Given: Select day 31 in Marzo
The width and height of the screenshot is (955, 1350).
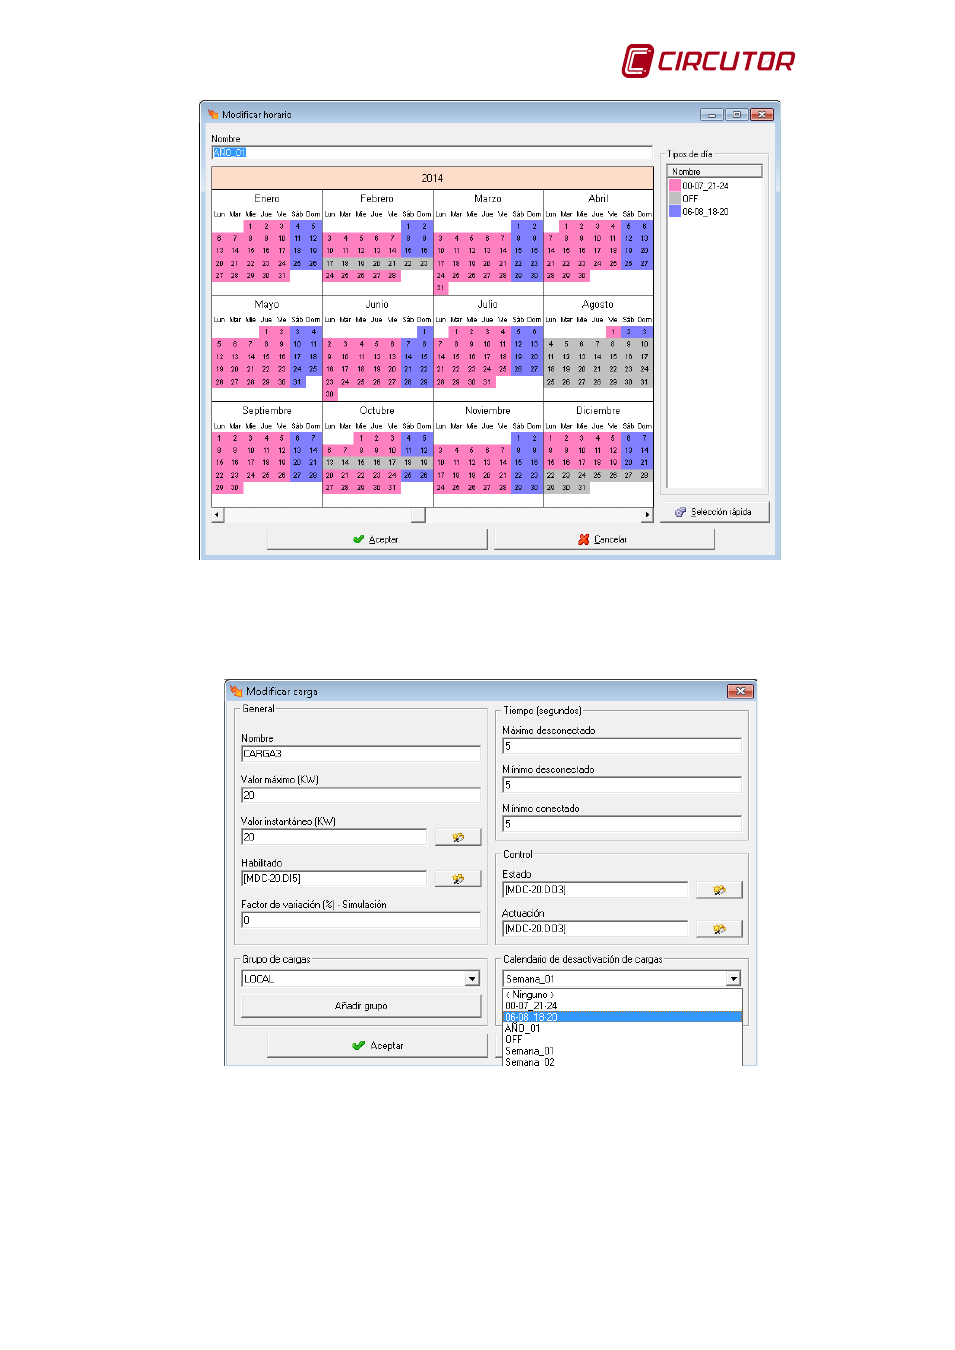Looking at the screenshot, I should 440,288.
